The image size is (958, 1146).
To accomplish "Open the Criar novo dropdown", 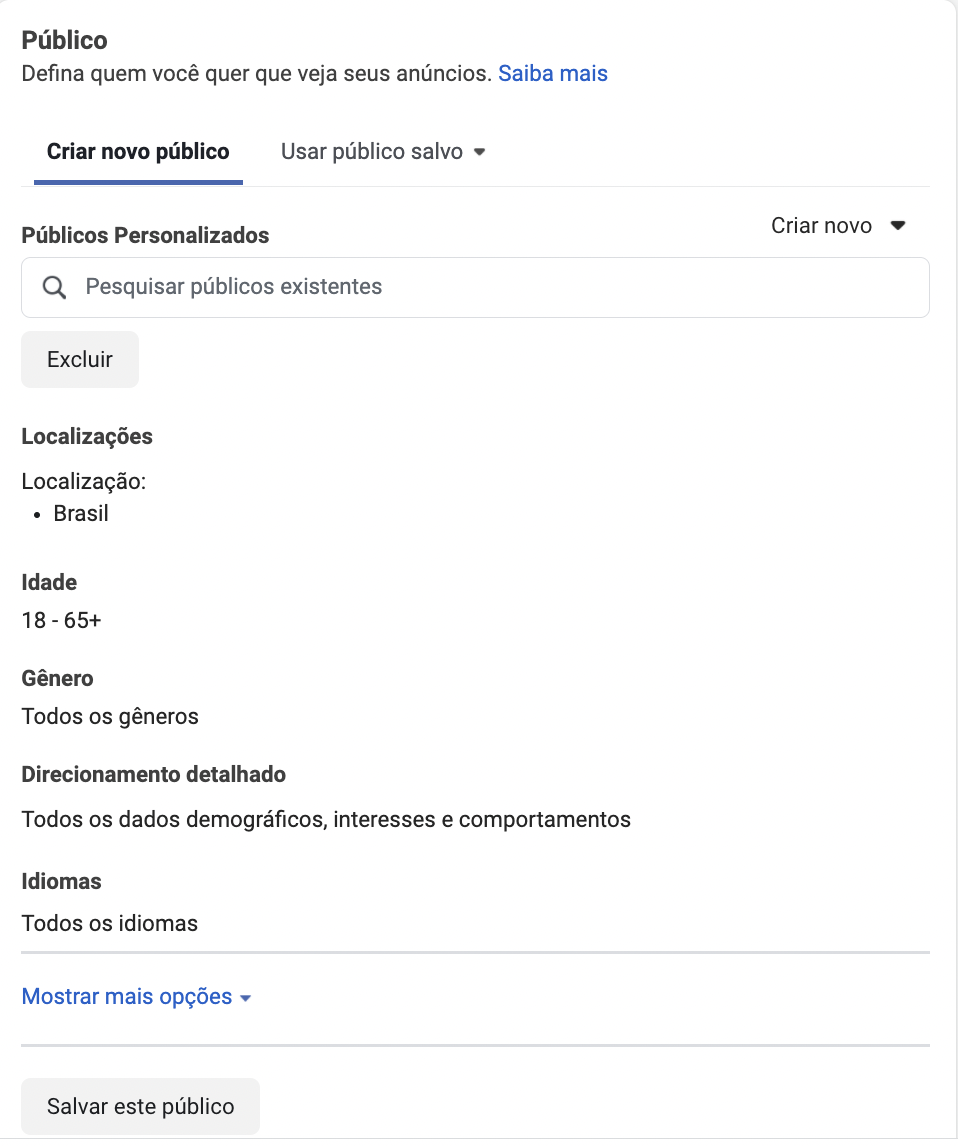I will [x=838, y=226].
